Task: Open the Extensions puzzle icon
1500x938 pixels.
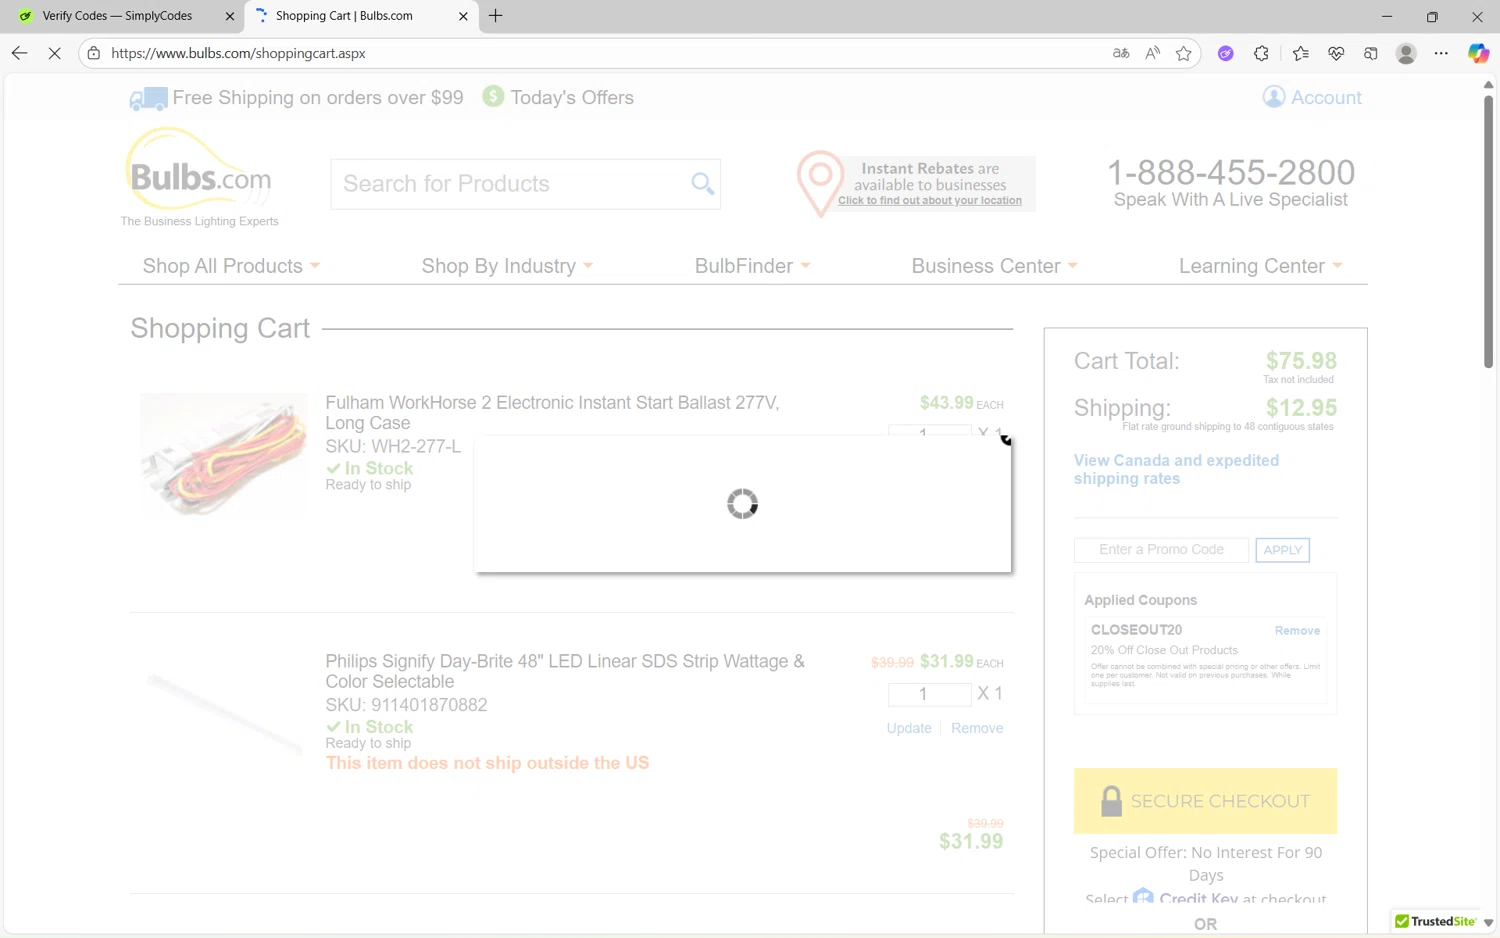Action: 1261,53
